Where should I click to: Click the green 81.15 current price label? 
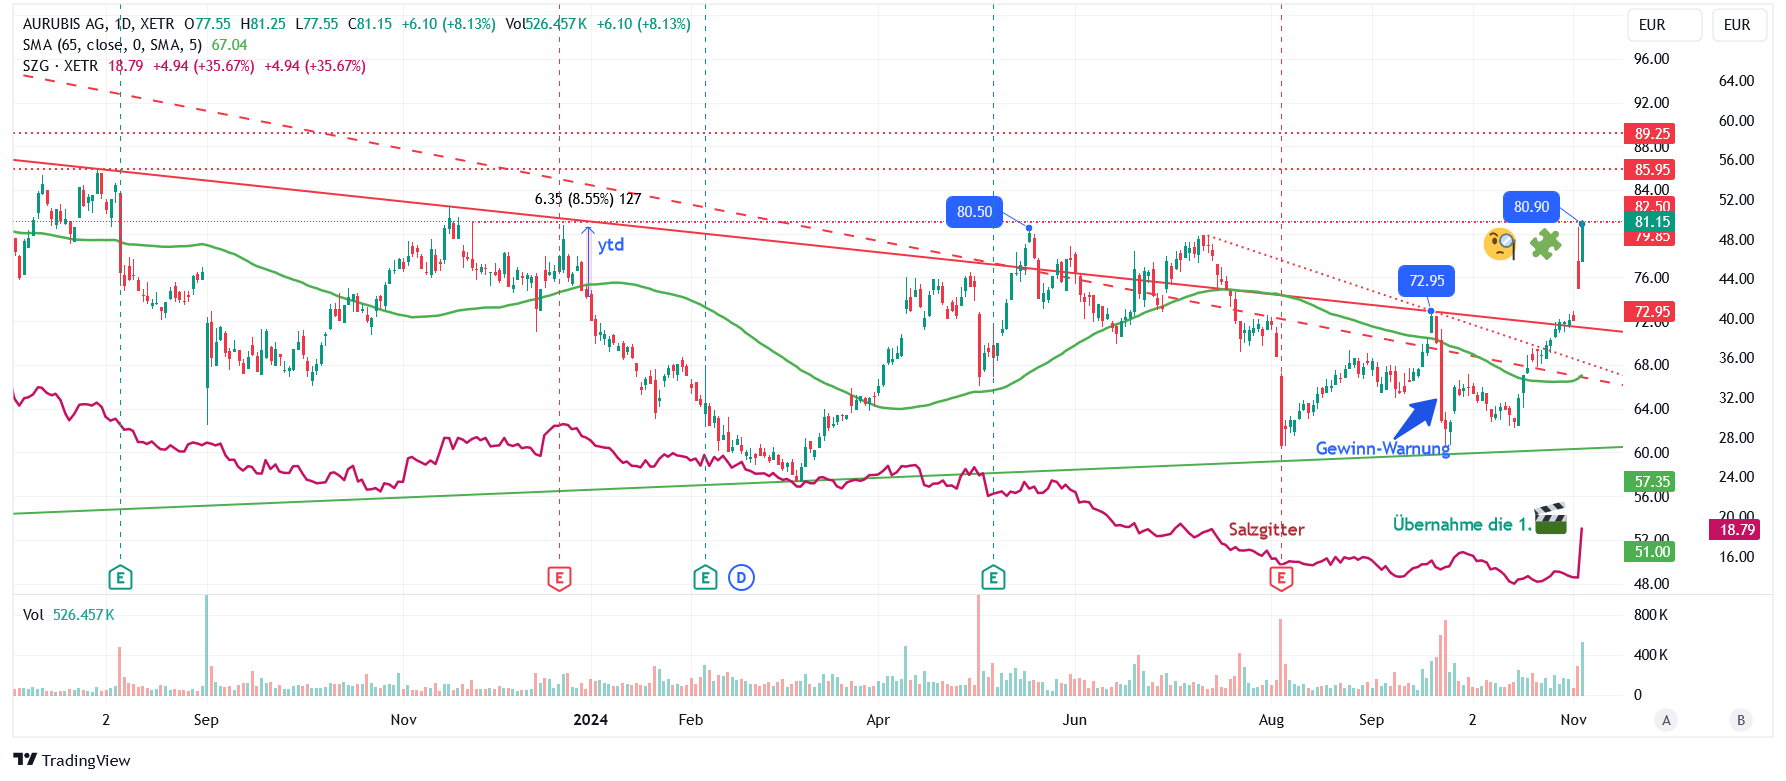tap(1651, 222)
